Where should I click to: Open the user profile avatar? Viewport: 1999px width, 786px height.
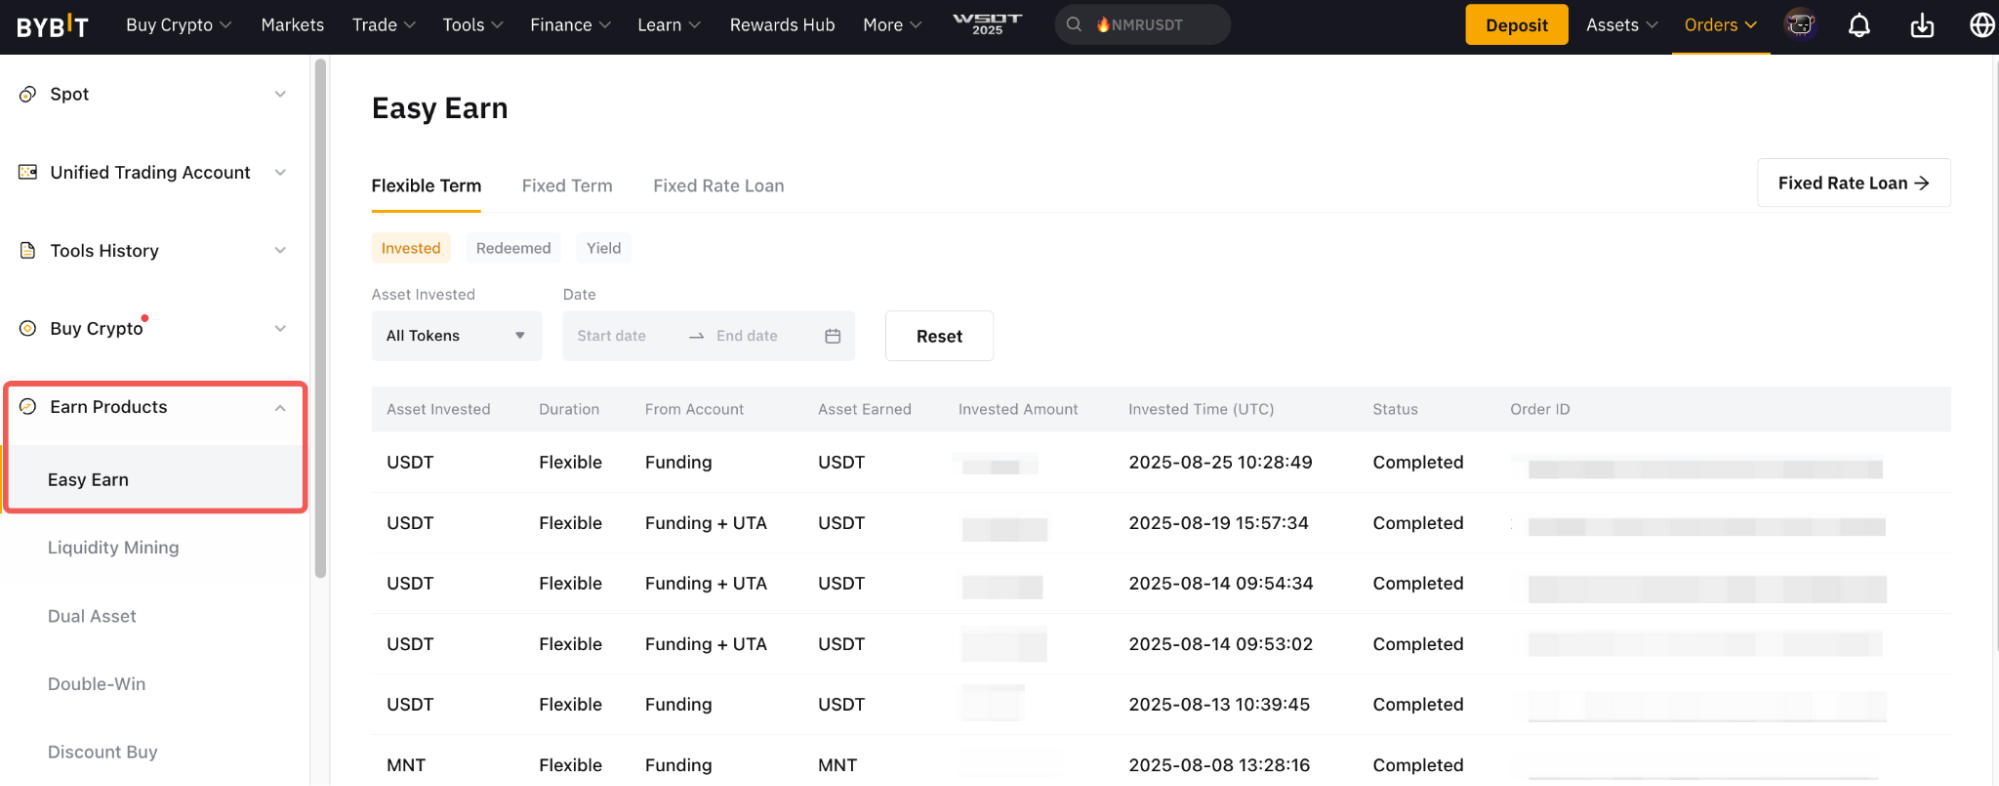coord(1800,25)
